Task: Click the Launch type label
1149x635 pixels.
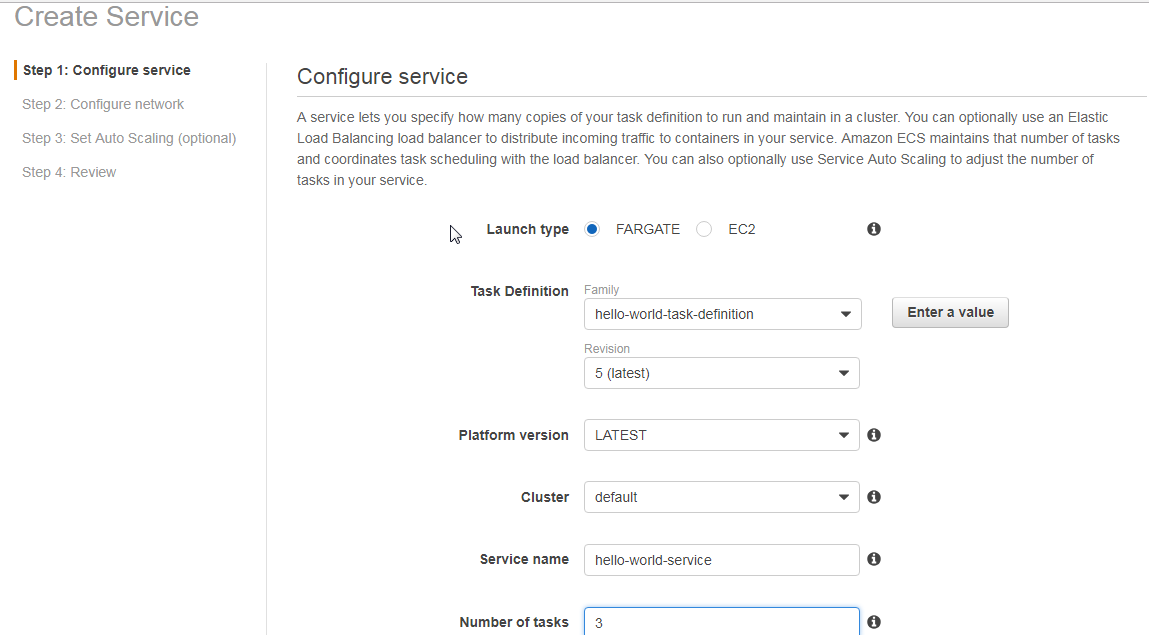Action: 528,229
